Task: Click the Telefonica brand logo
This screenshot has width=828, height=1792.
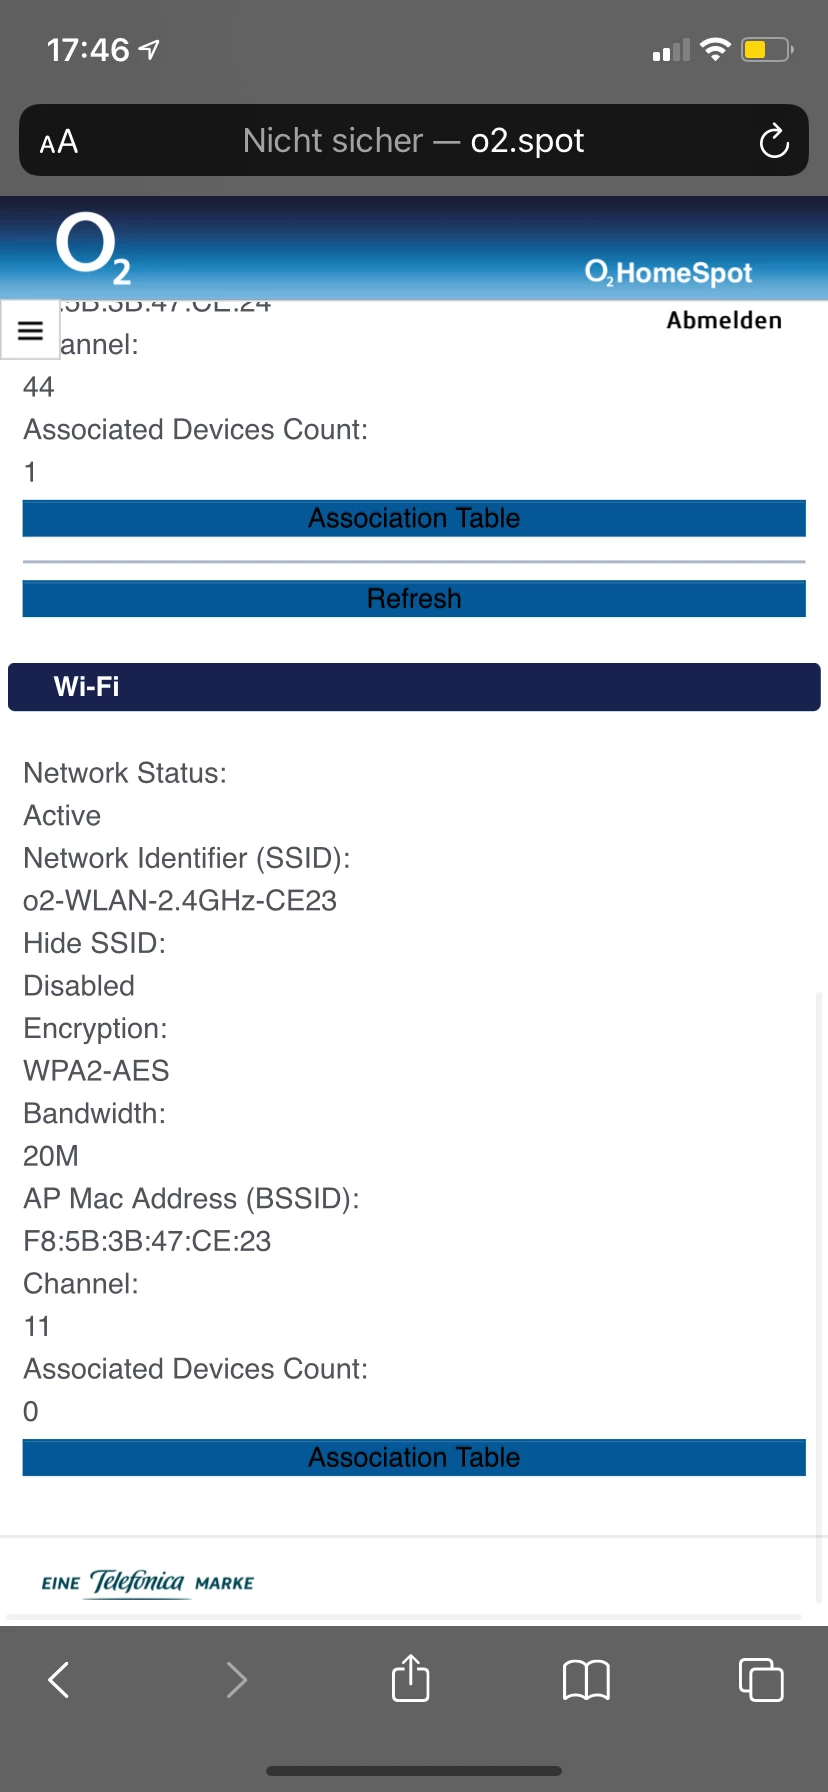Action: pos(147,1582)
